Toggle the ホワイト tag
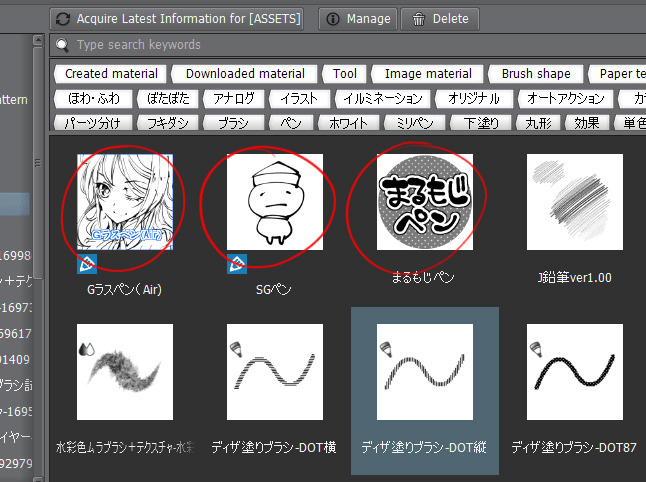 point(349,122)
